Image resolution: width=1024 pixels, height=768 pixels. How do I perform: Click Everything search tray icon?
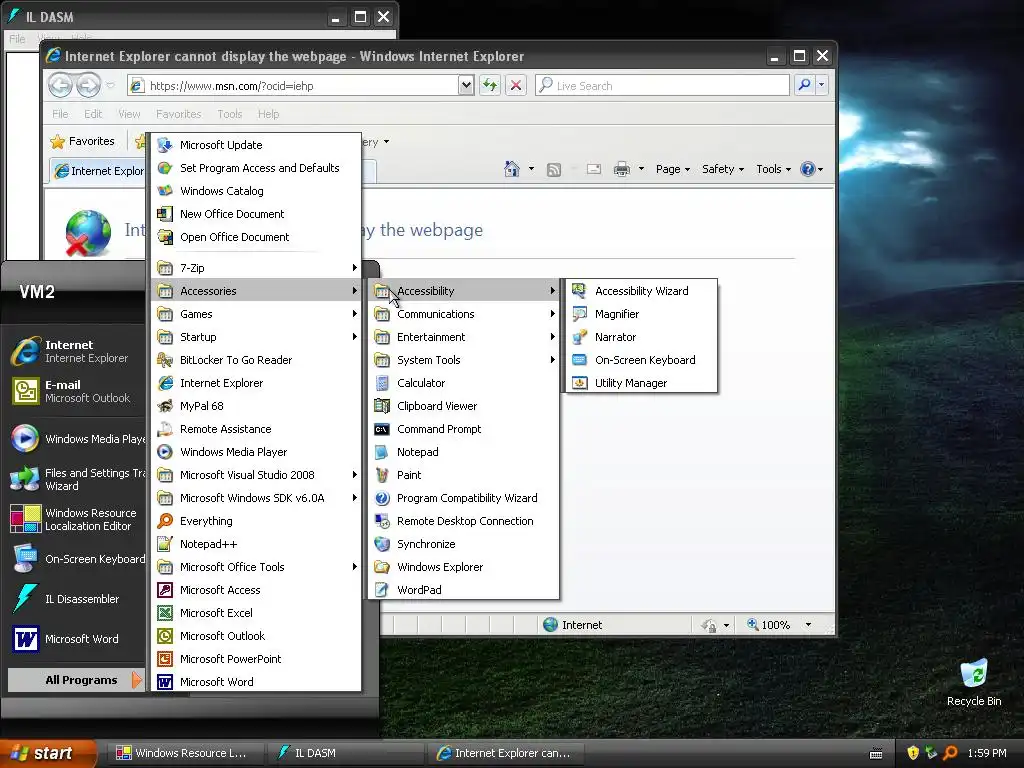click(x=950, y=753)
